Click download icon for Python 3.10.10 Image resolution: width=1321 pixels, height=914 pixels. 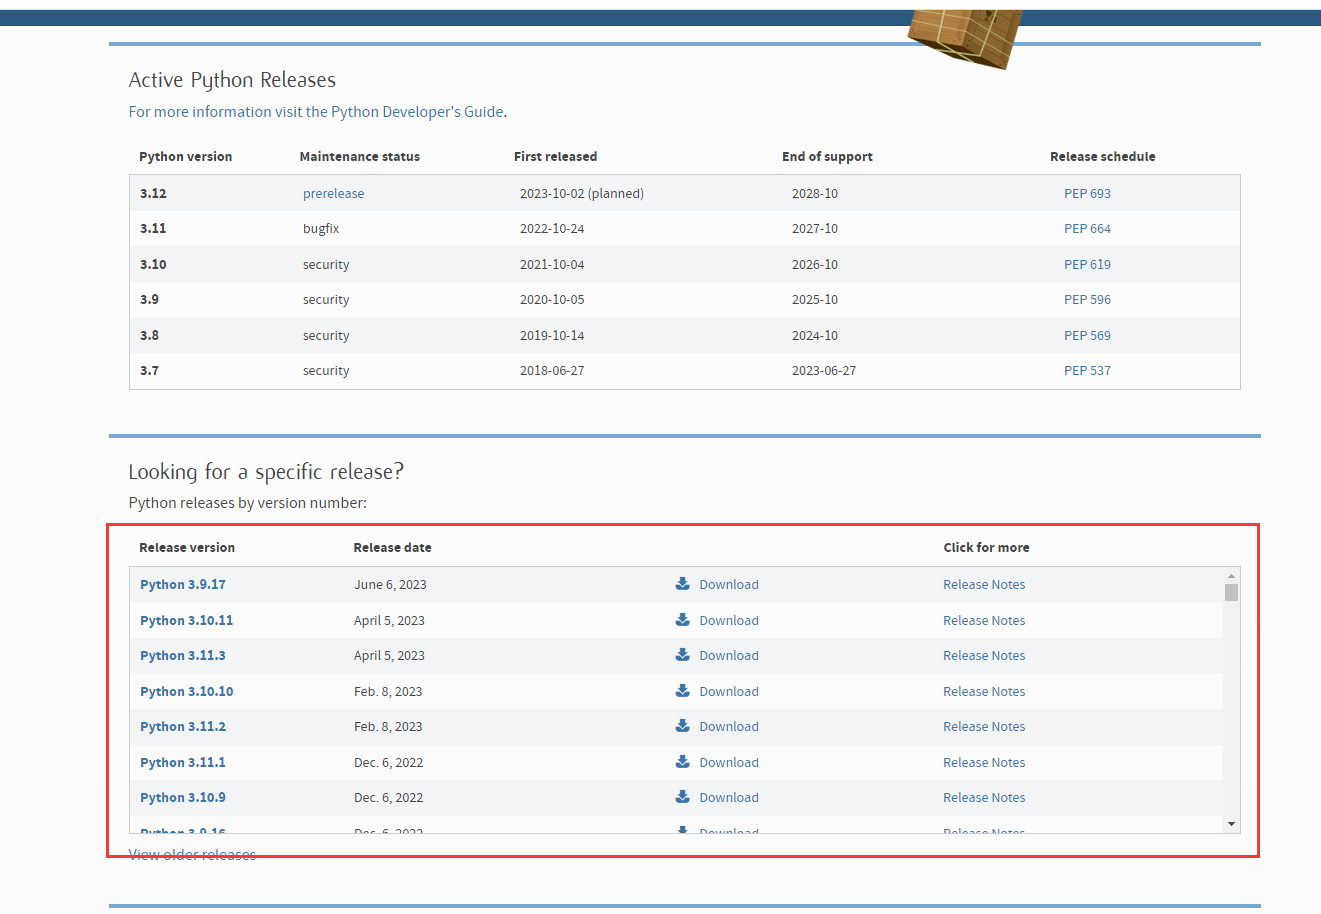coord(683,691)
